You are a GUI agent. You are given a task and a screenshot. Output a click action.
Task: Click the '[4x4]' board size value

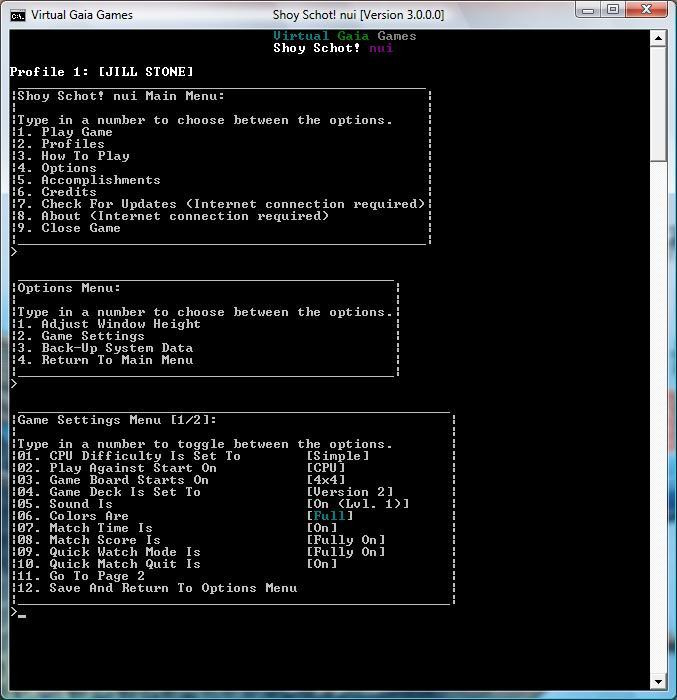click(326, 481)
